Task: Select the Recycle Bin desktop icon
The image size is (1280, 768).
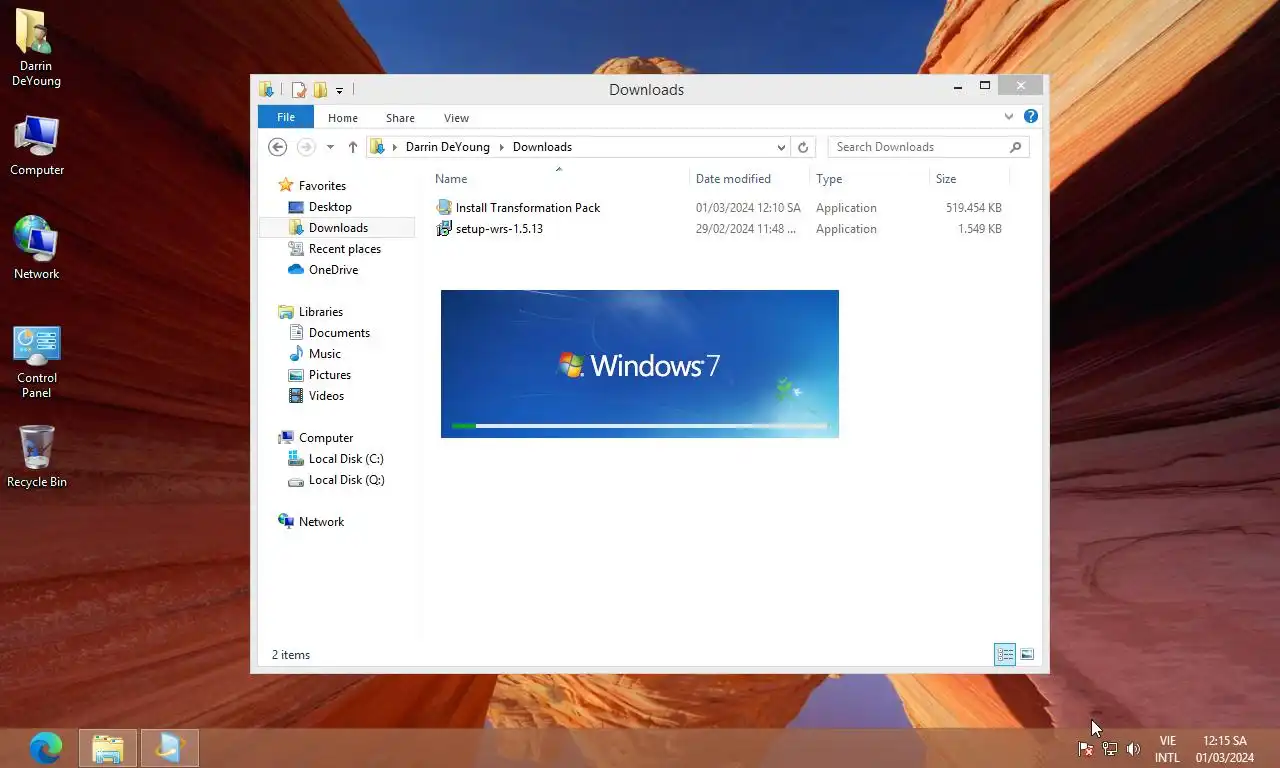Action: pyautogui.click(x=37, y=457)
